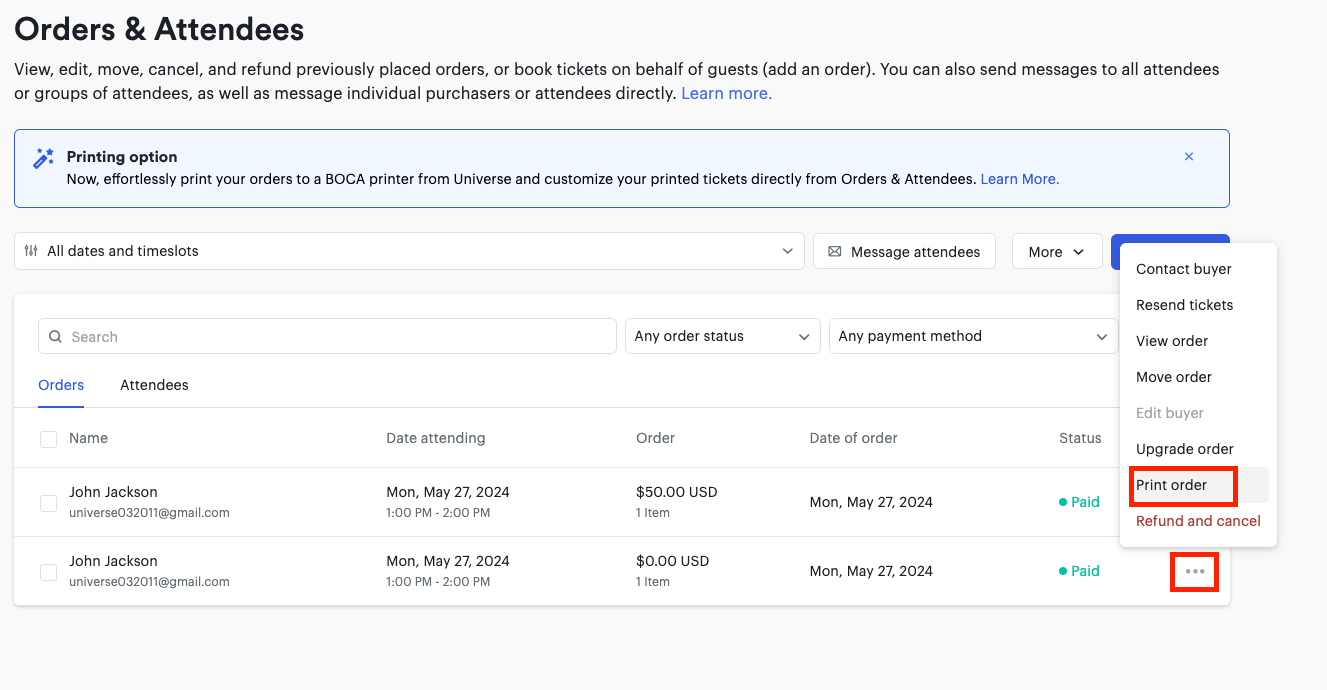
Task: Choose Contact buyer from the menu
Action: (x=1184, y=269)
